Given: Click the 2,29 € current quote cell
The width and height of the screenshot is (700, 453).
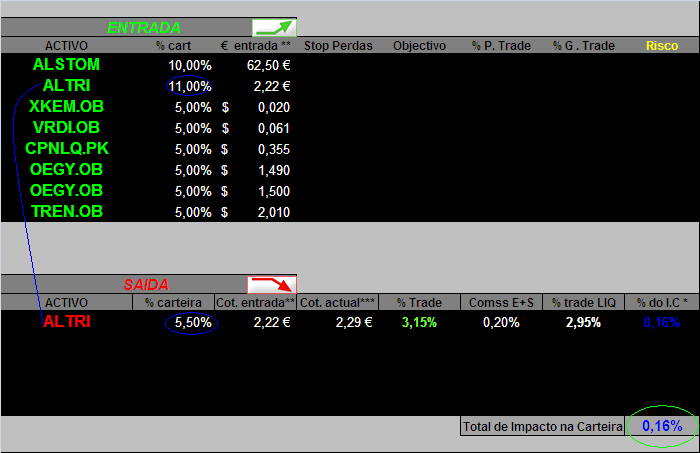Looking at the screenshot, I should [x=354, y=323].
